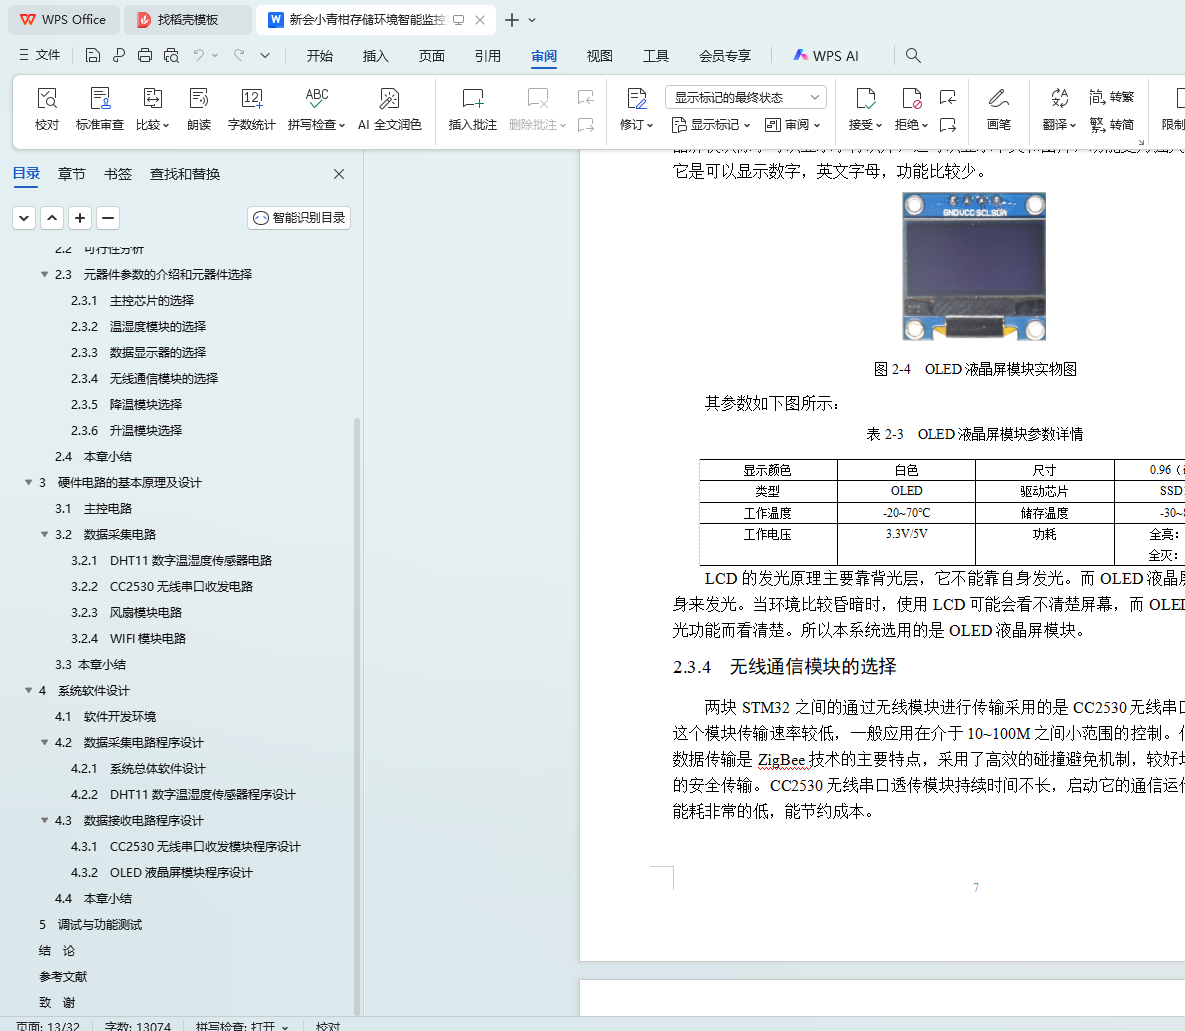Click the 朗读 read-aloud icon

199,109
